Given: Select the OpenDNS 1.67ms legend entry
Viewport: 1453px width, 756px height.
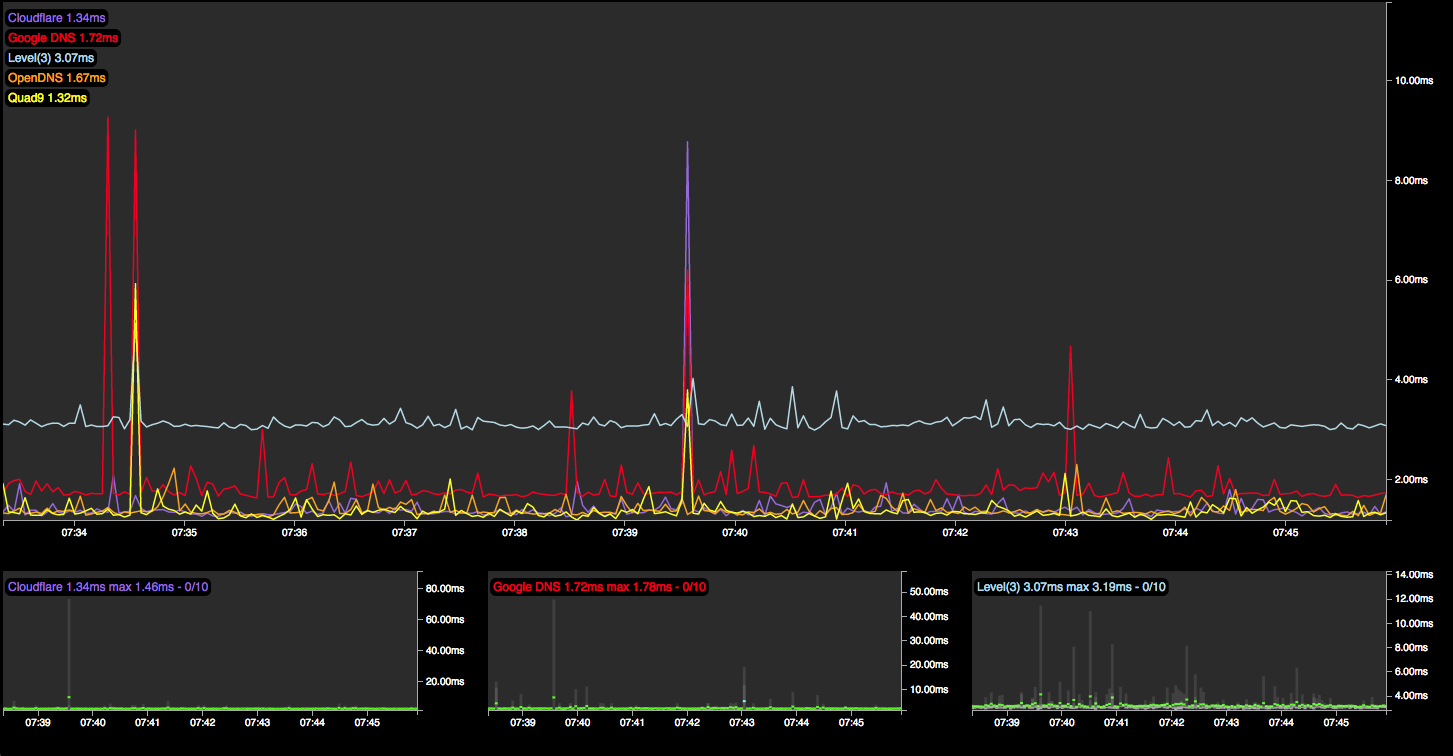Looking at the screenshot, I should click(x=56, y=78).
